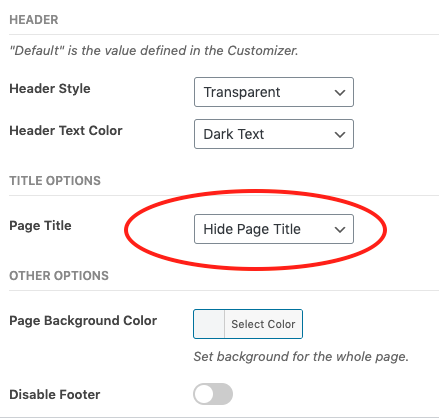Open the Header Style dropdown showing Transparent
Screen dimensions: 439x418
pos(274,92)
